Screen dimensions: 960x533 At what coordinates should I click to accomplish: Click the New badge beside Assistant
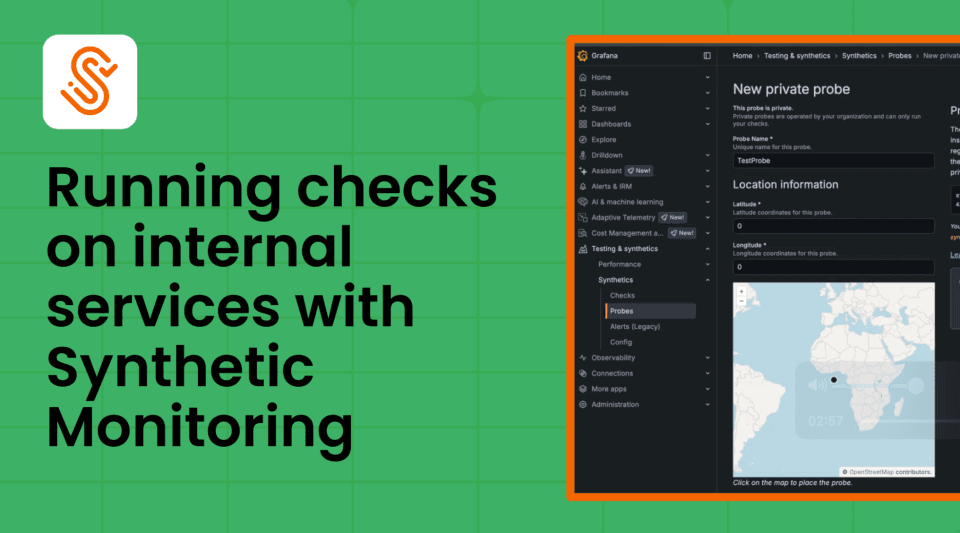(x=639, y=171)
